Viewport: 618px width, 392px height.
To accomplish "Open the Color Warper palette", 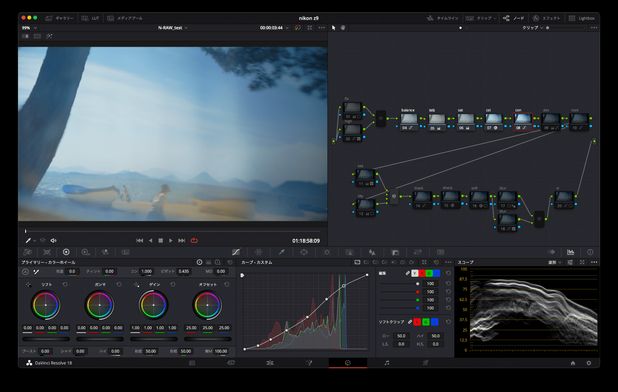I will click(259, 252).
